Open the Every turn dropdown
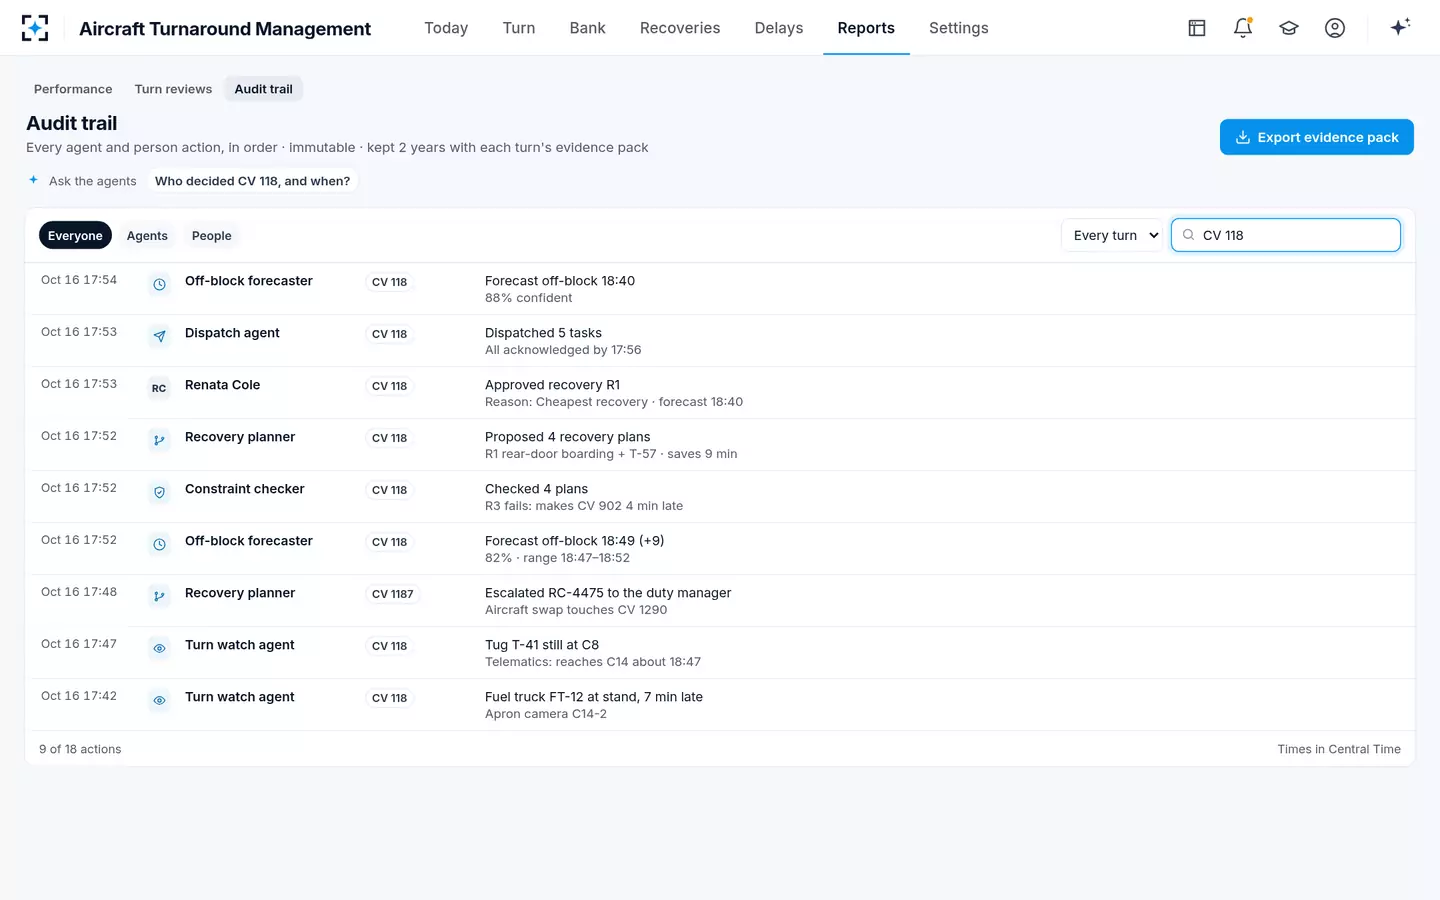The image size is (1440, 900). [1113, 236]
